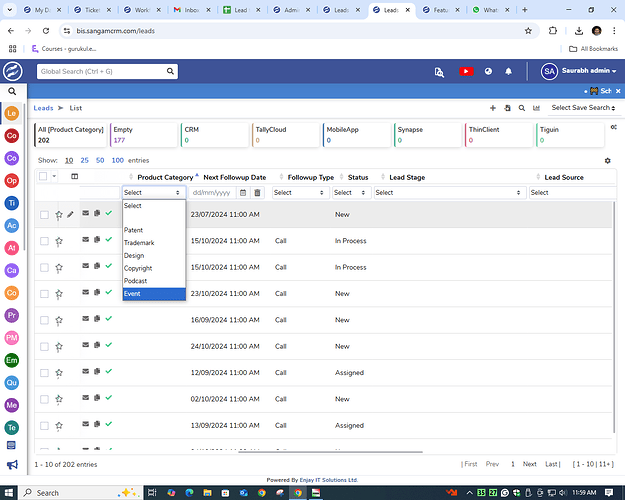The width and height of the screenshot is (625, 500).
Task: Check the box for the 24/10/2024 row
Action: click(x=44, y=346)
